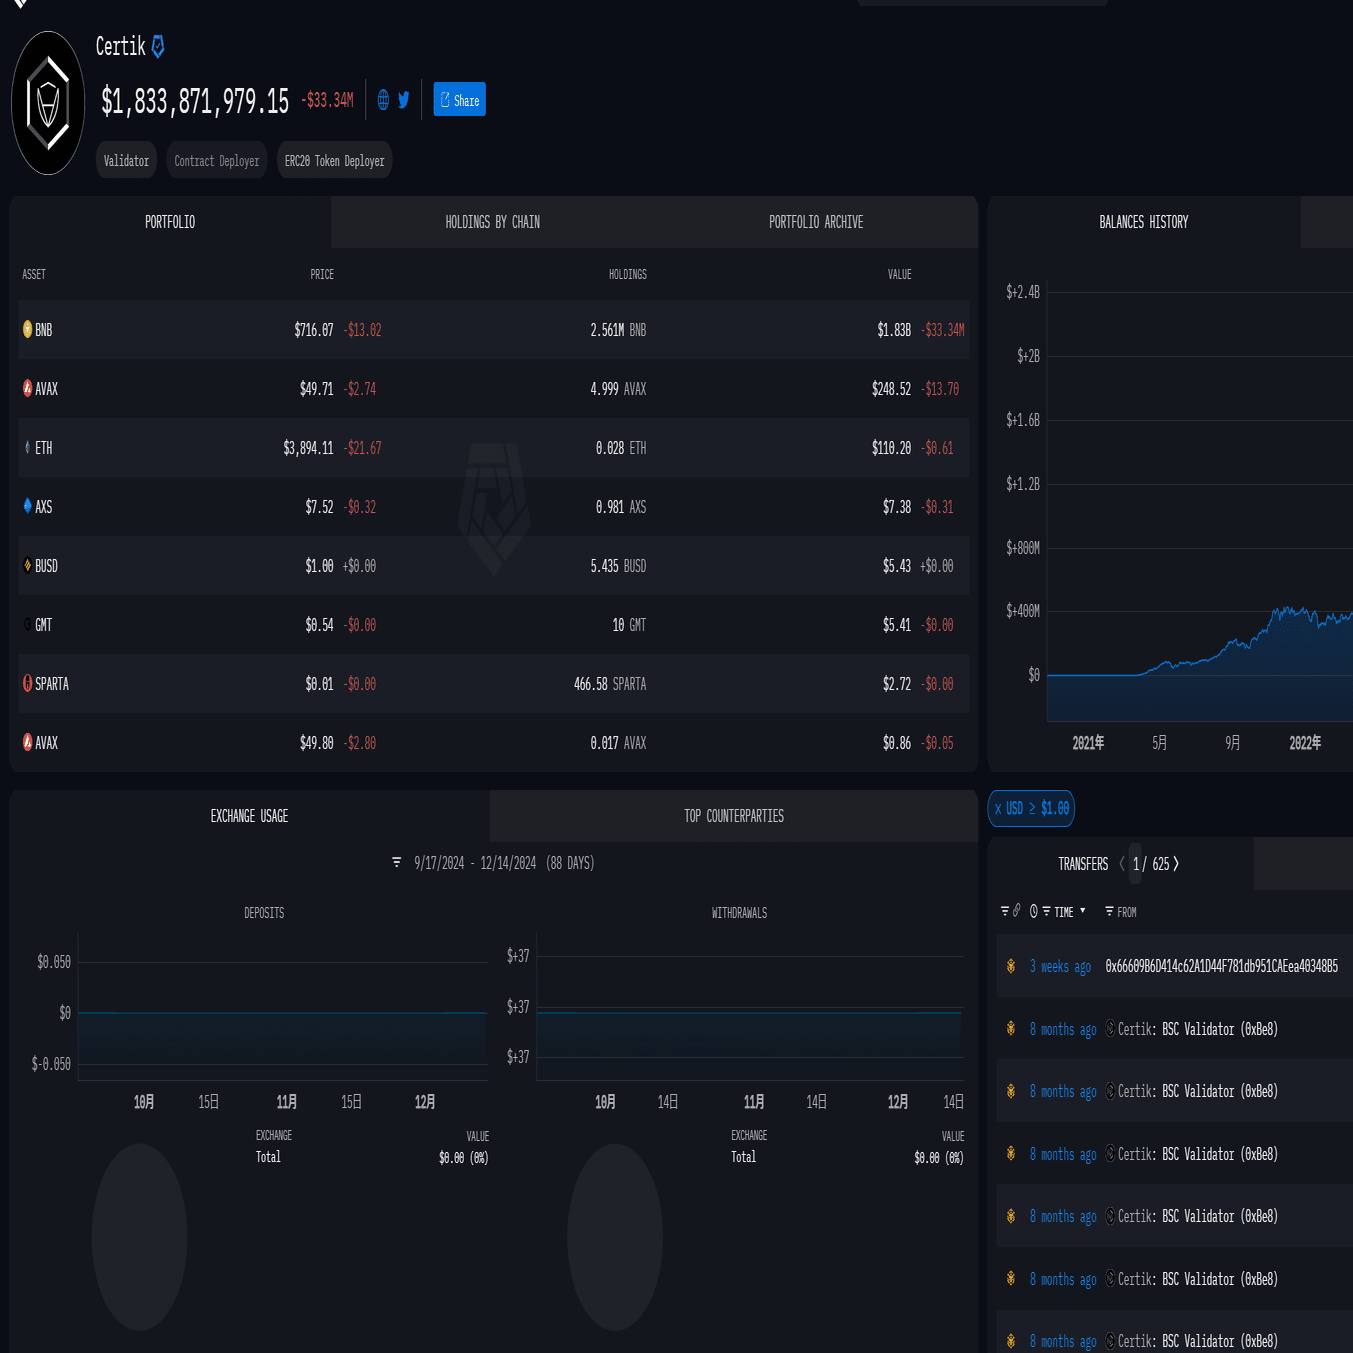Click the BUSD token icon

[x=27, y=565]
